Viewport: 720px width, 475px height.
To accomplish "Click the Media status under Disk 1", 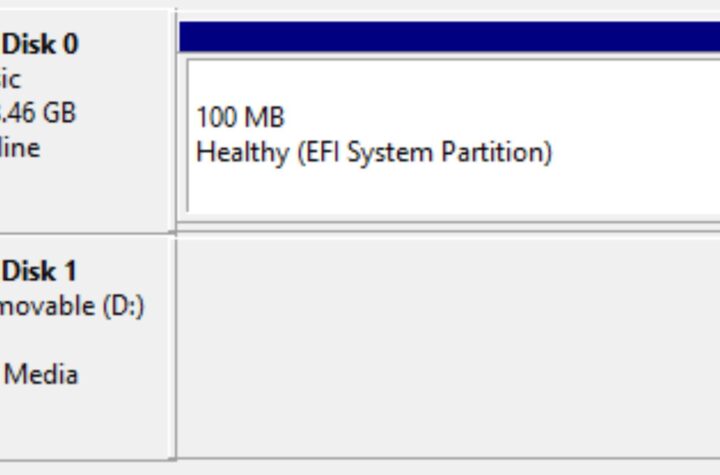I will 40,374.
